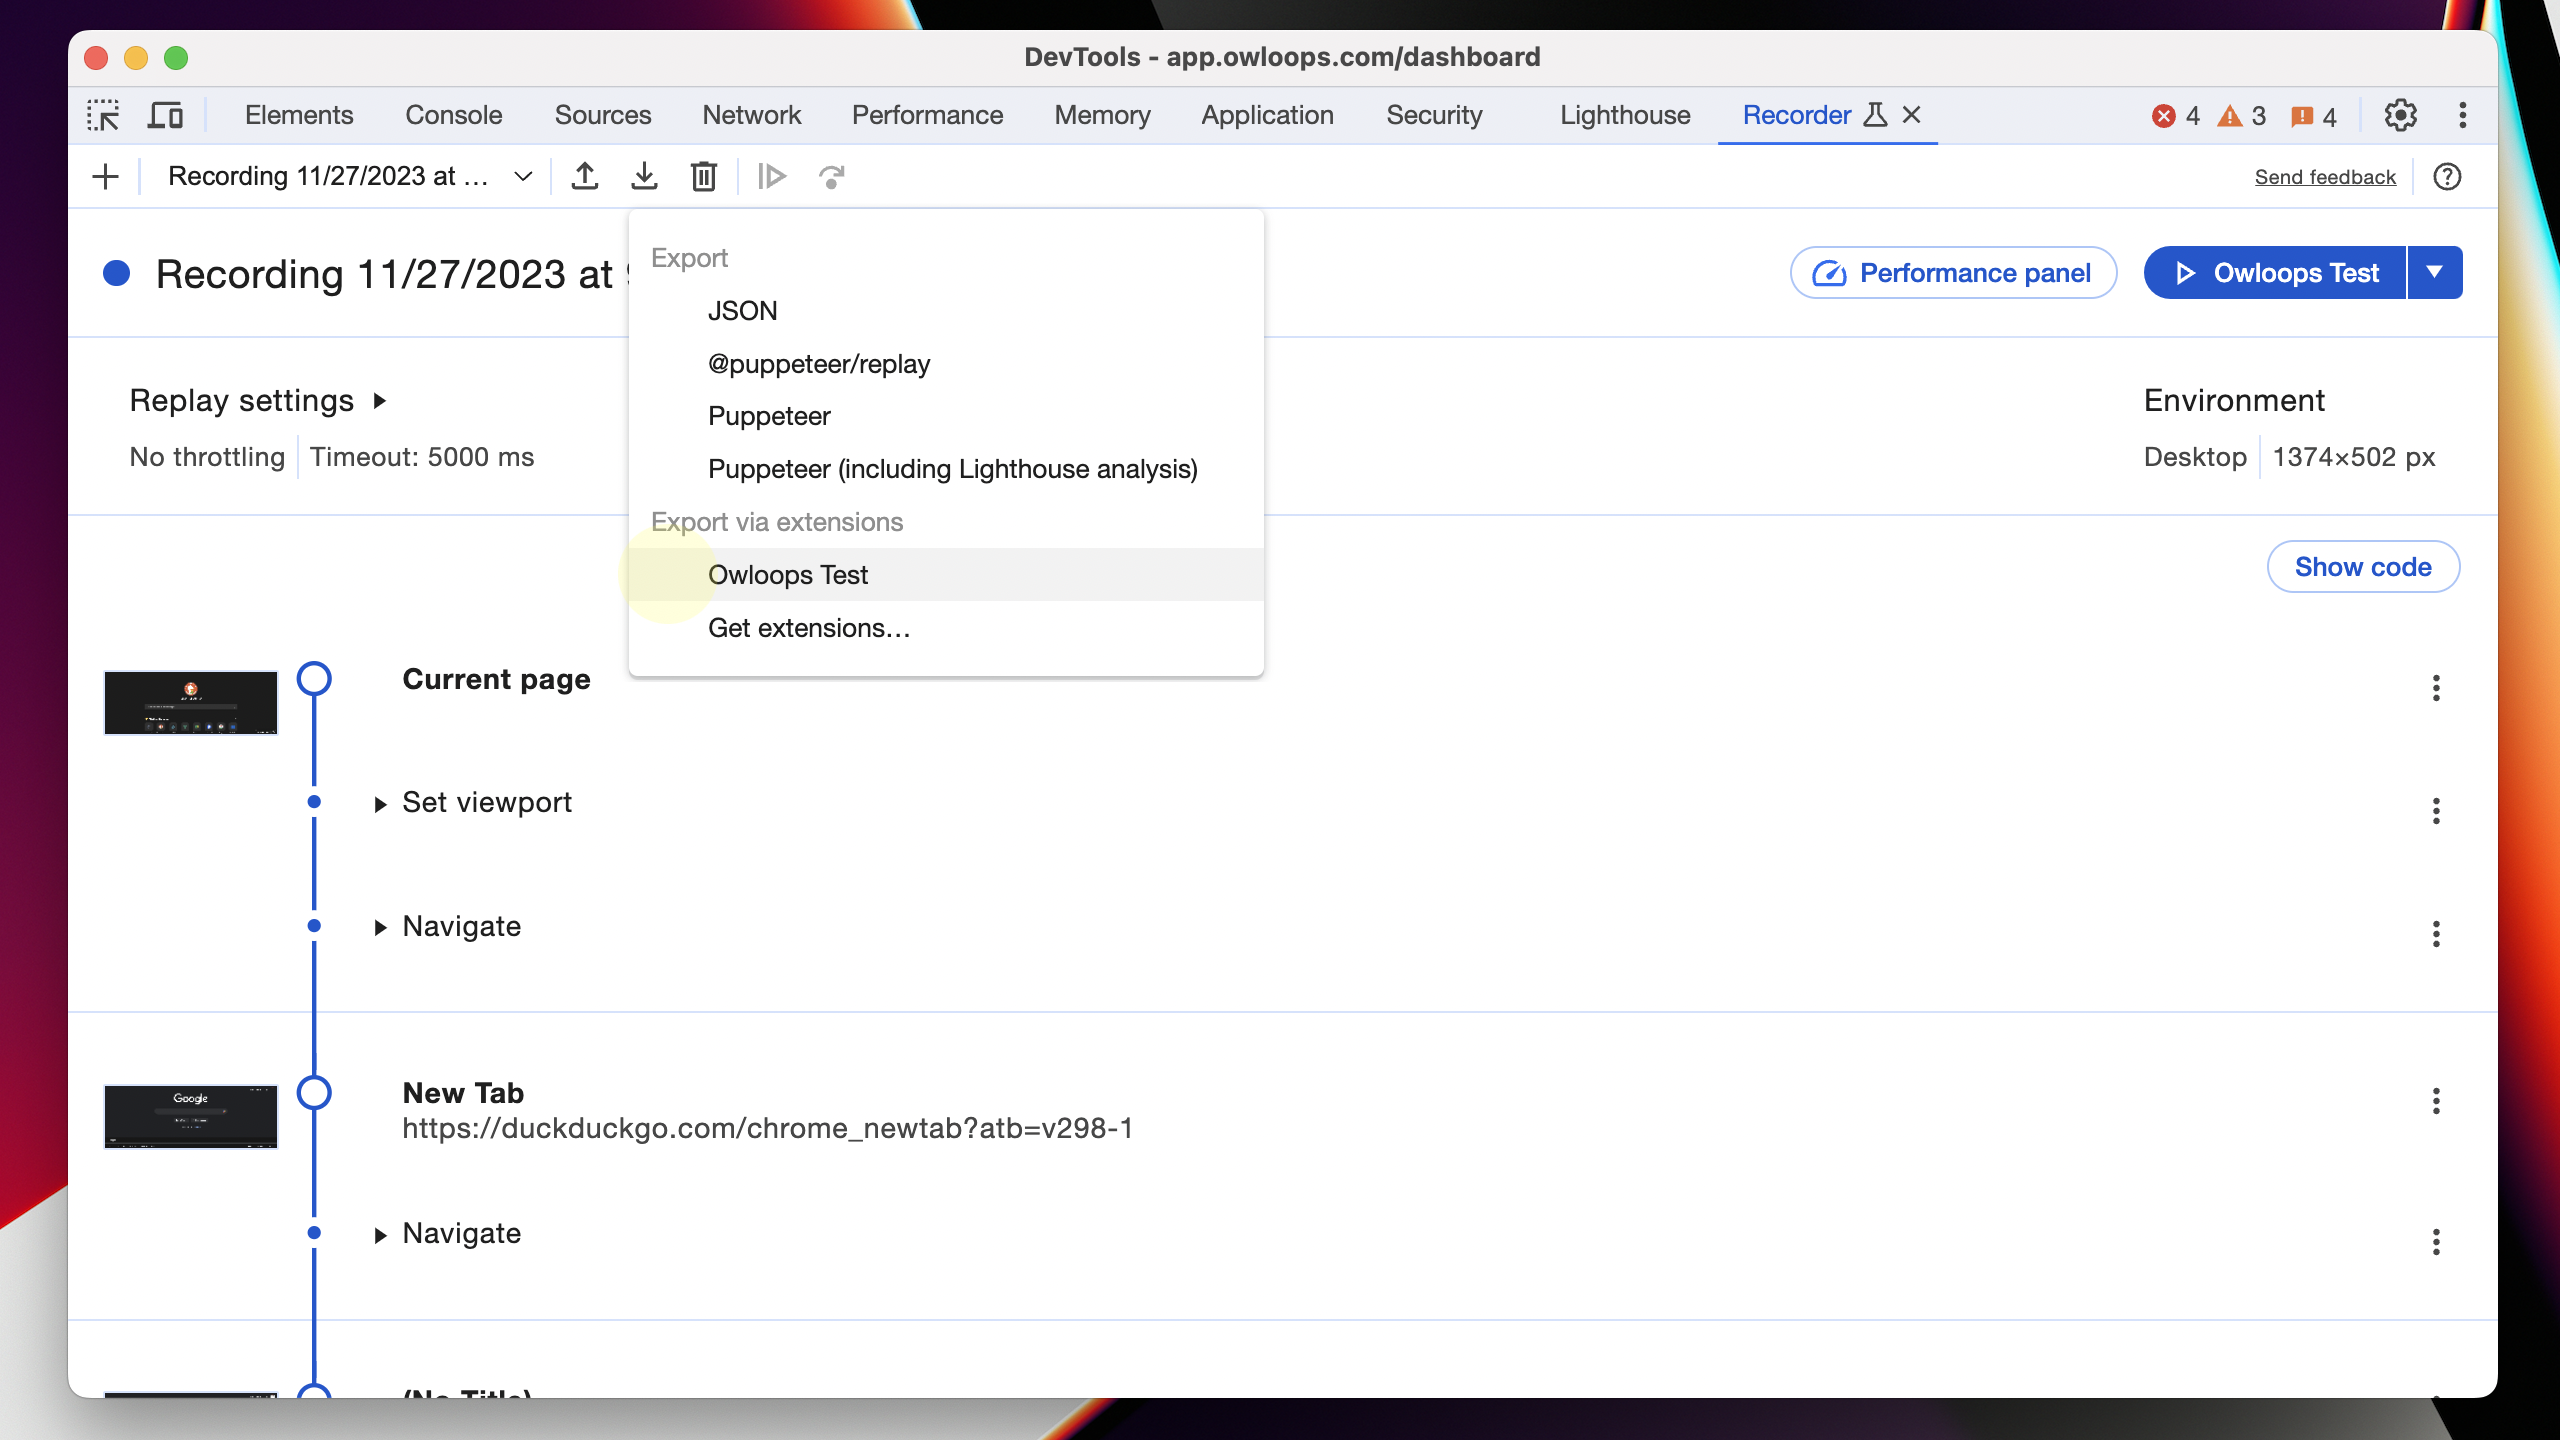The width and height of the screenshot is (2560, 1440).
Task: Delete the recording with trash icon
Action: click(704, 177)
